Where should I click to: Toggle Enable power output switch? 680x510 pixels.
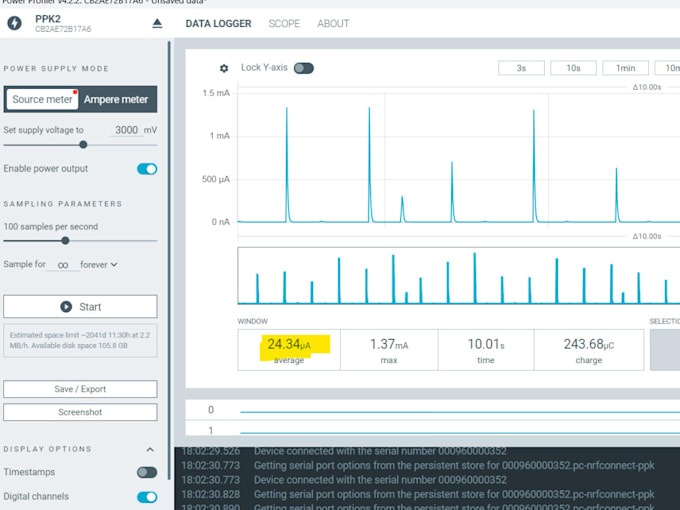point(147,169)
